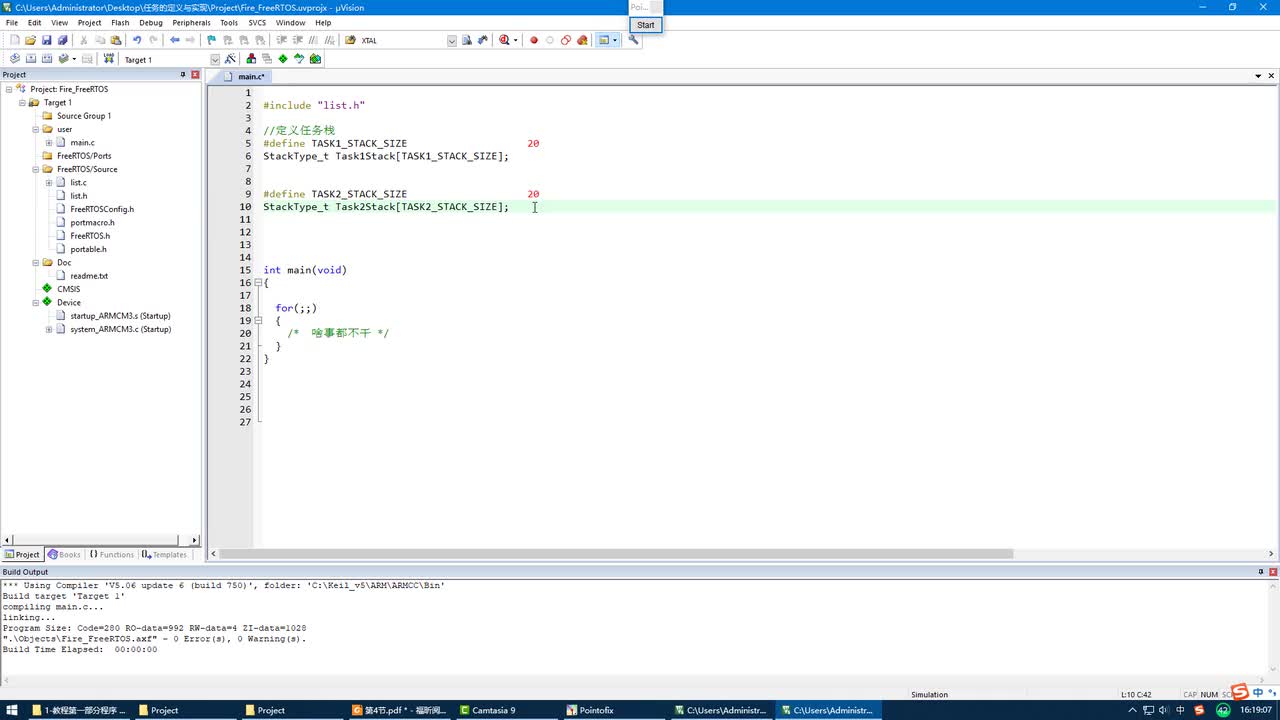Collapse Target 1 tree node
This screenshot has height=720, width=1280.
click(x=22, y=102)
